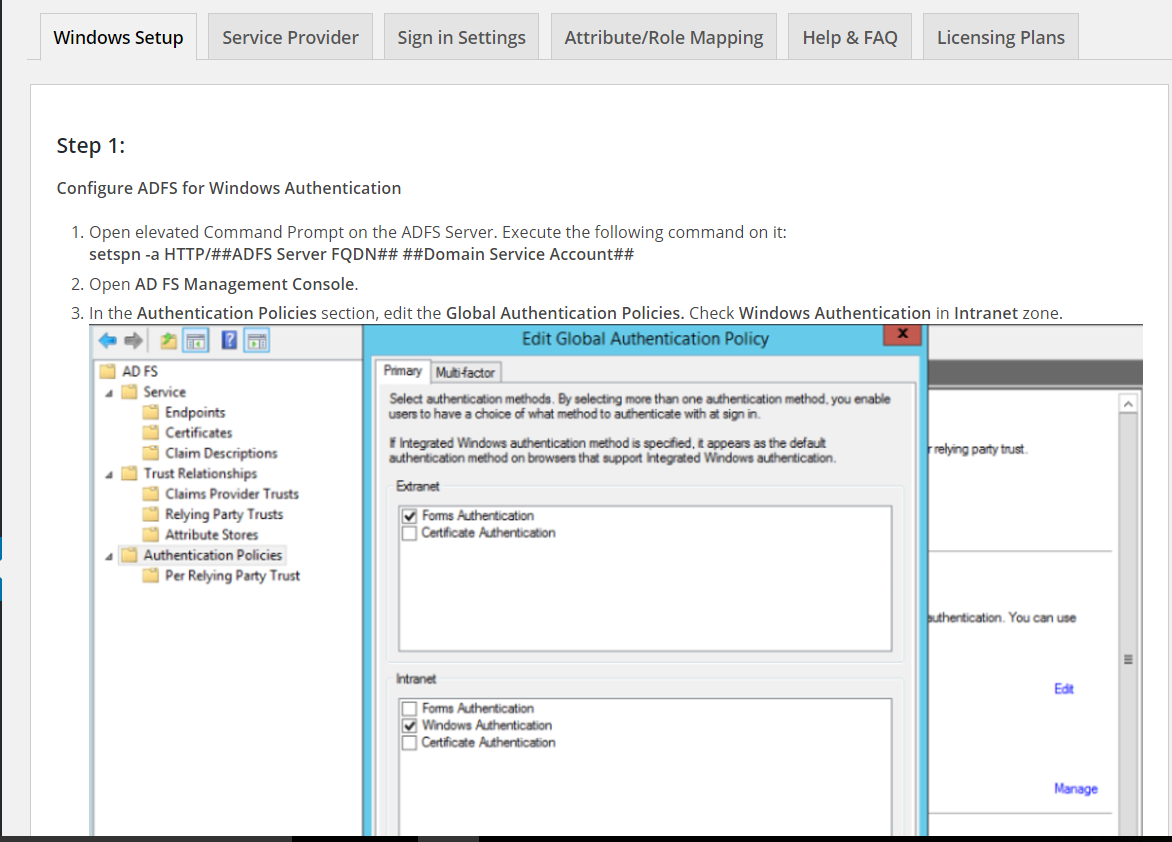Click the Up One Level folder icon
Viewport: 1172px width, 842px height.
(169, 341)
